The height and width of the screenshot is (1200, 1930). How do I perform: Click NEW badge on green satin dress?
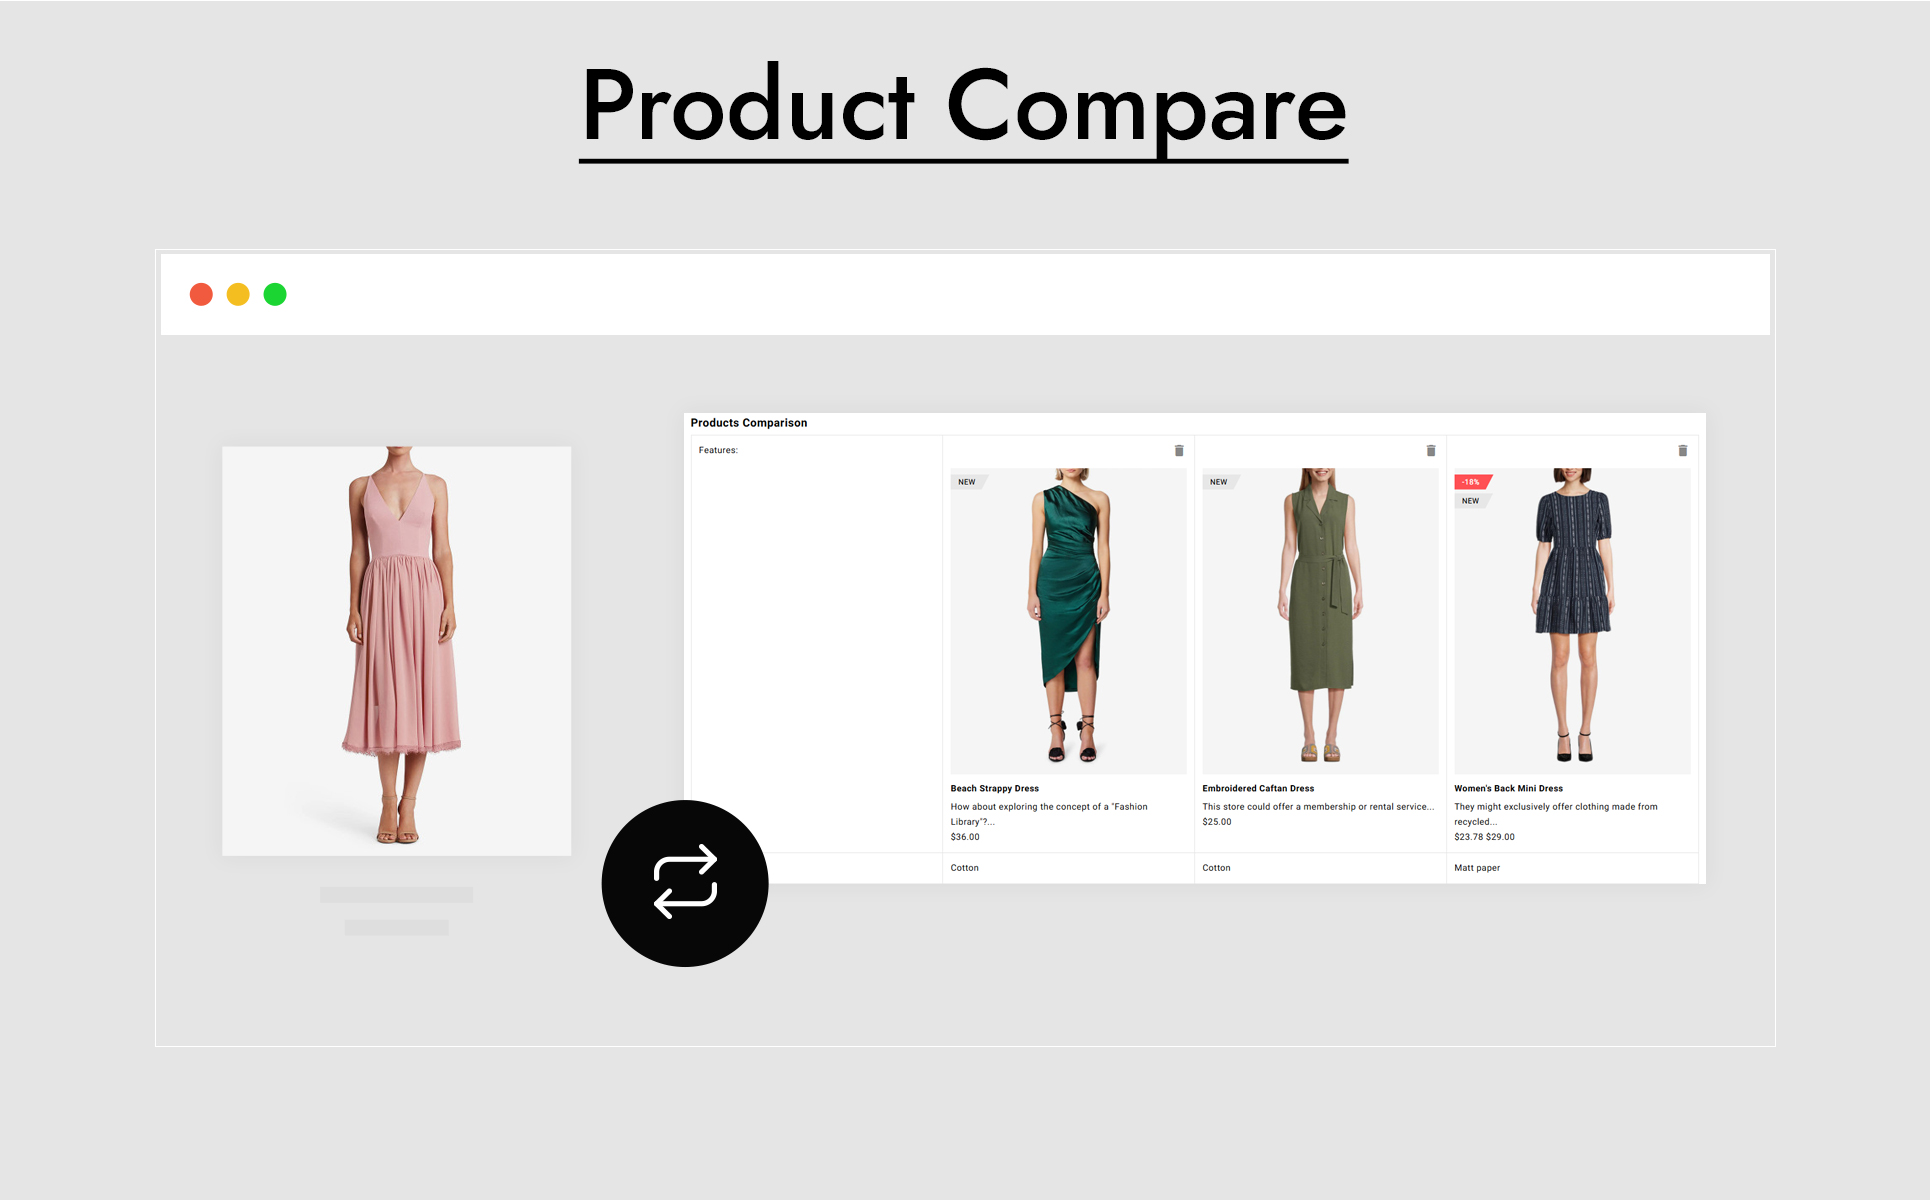point(967,482)
